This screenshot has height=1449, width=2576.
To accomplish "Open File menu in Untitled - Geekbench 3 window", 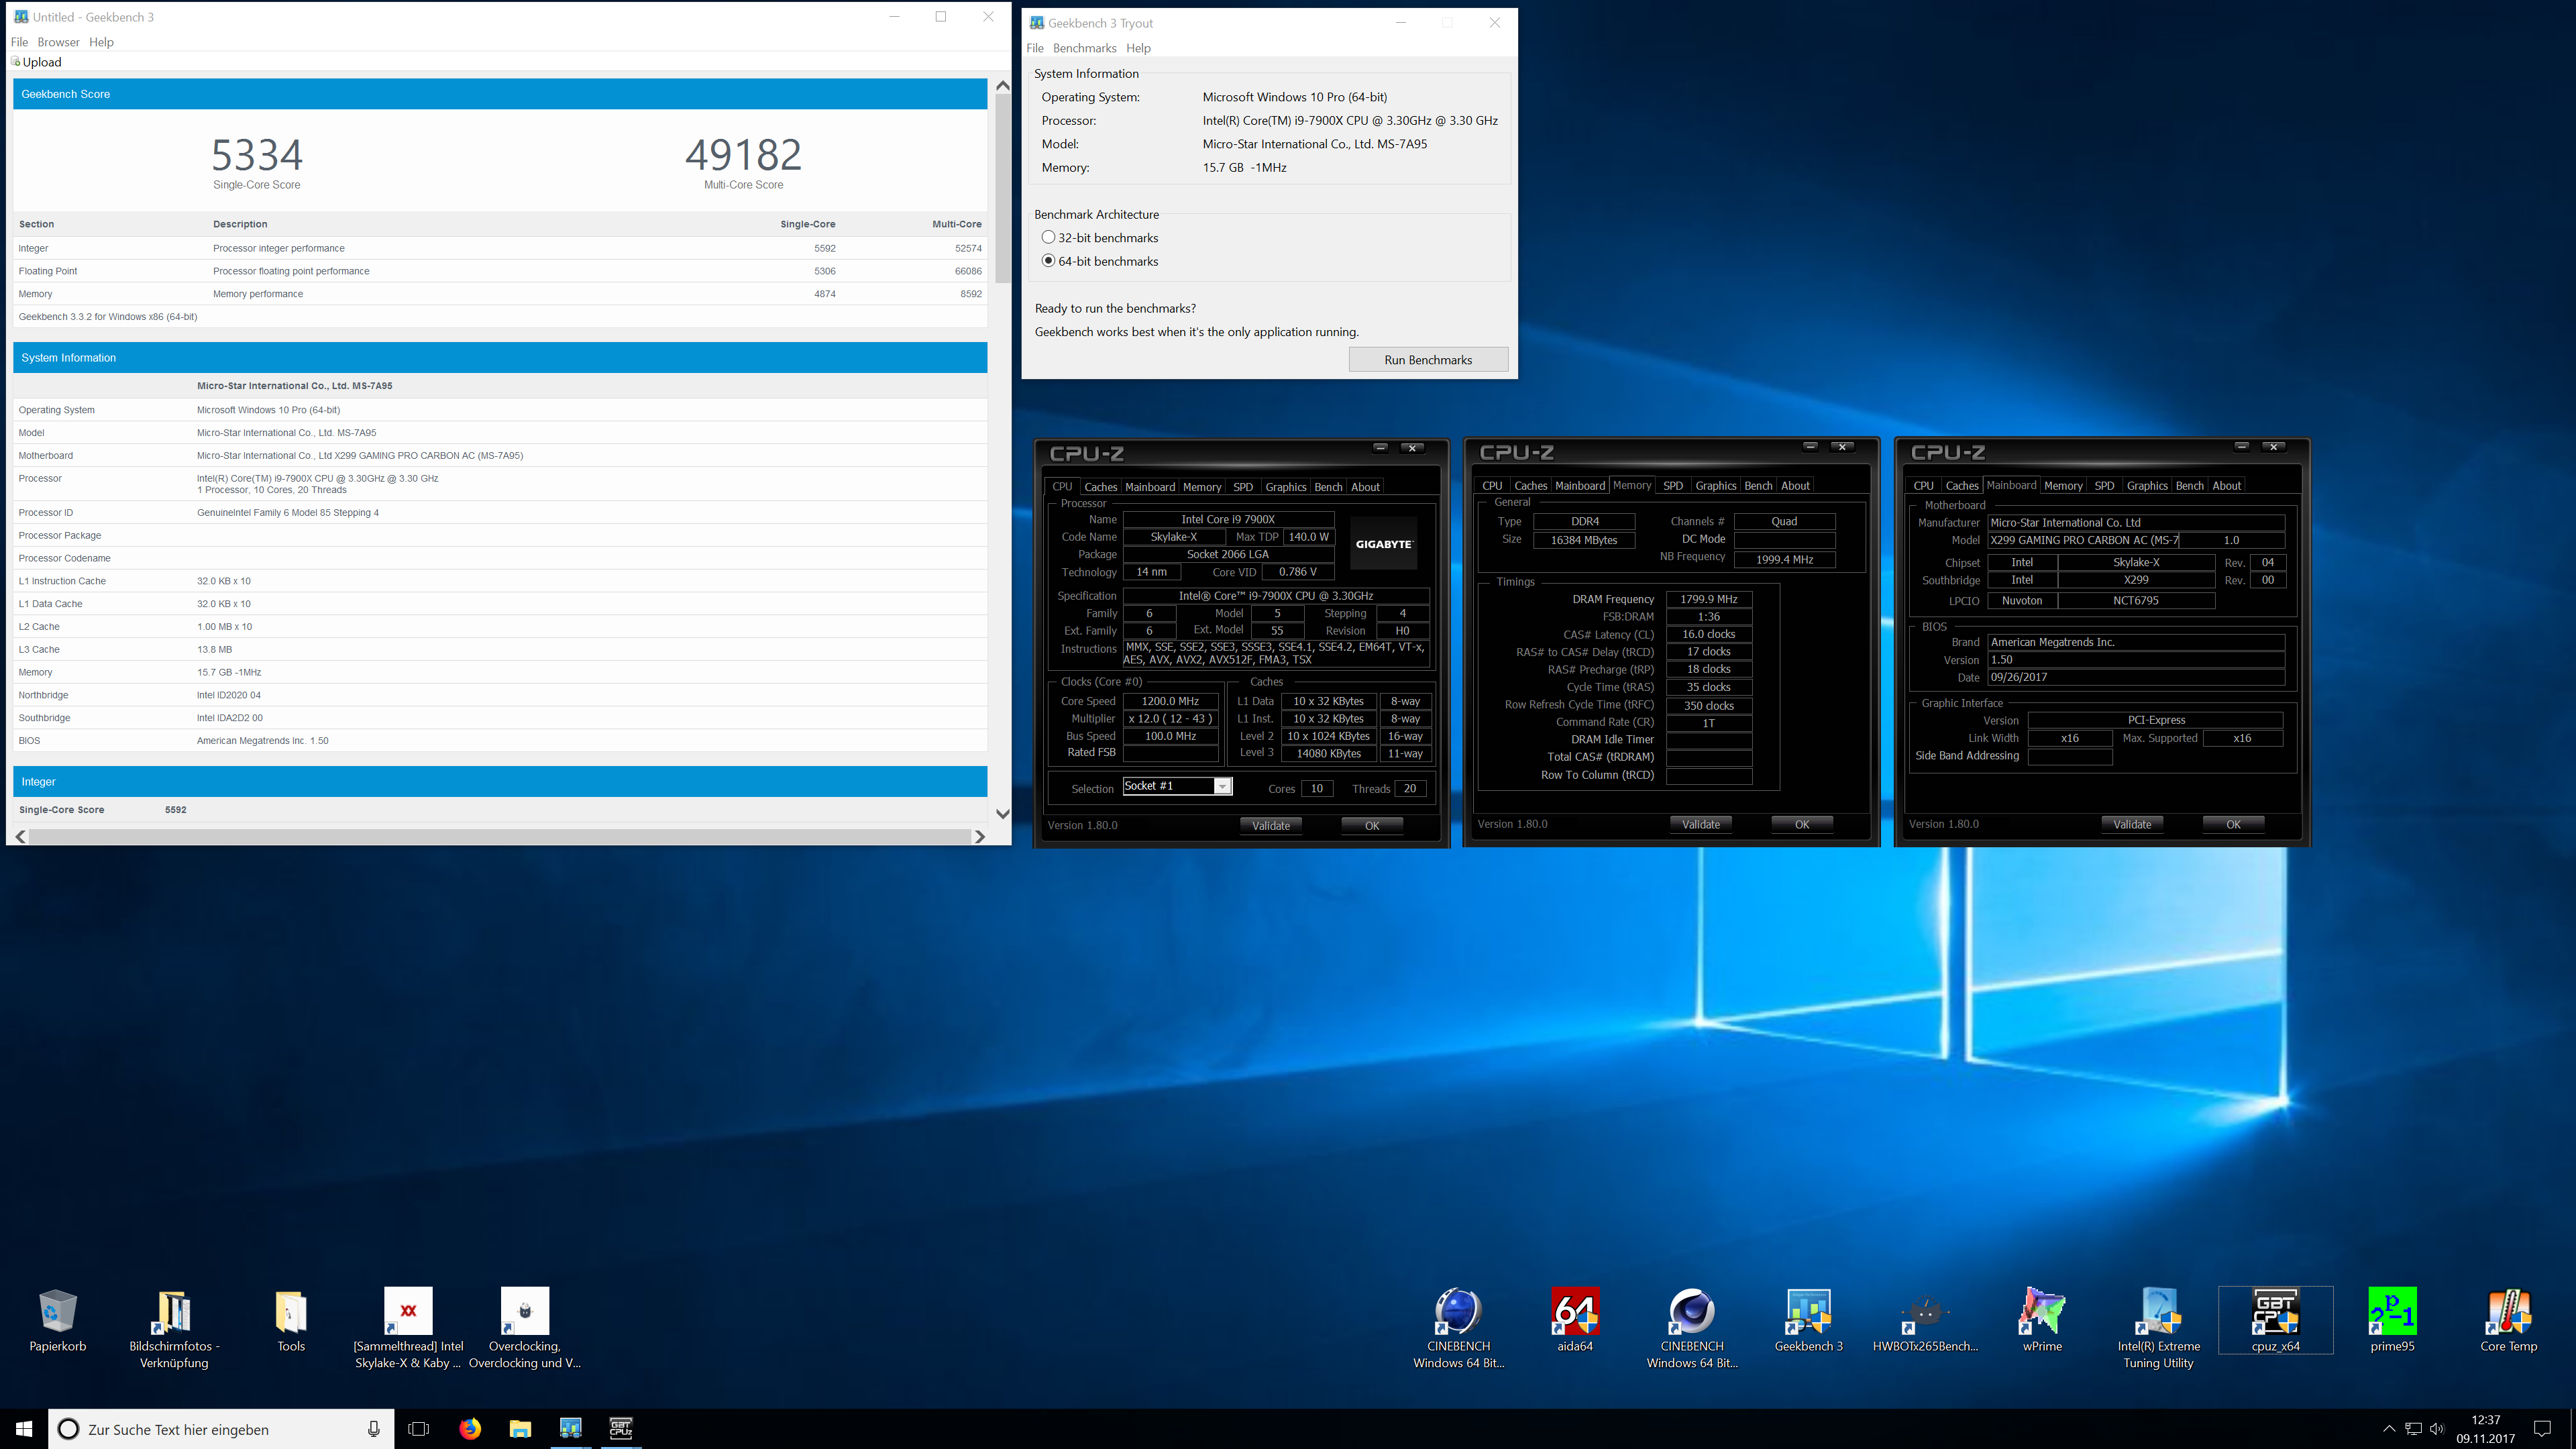I will click(x=19, y=42).
